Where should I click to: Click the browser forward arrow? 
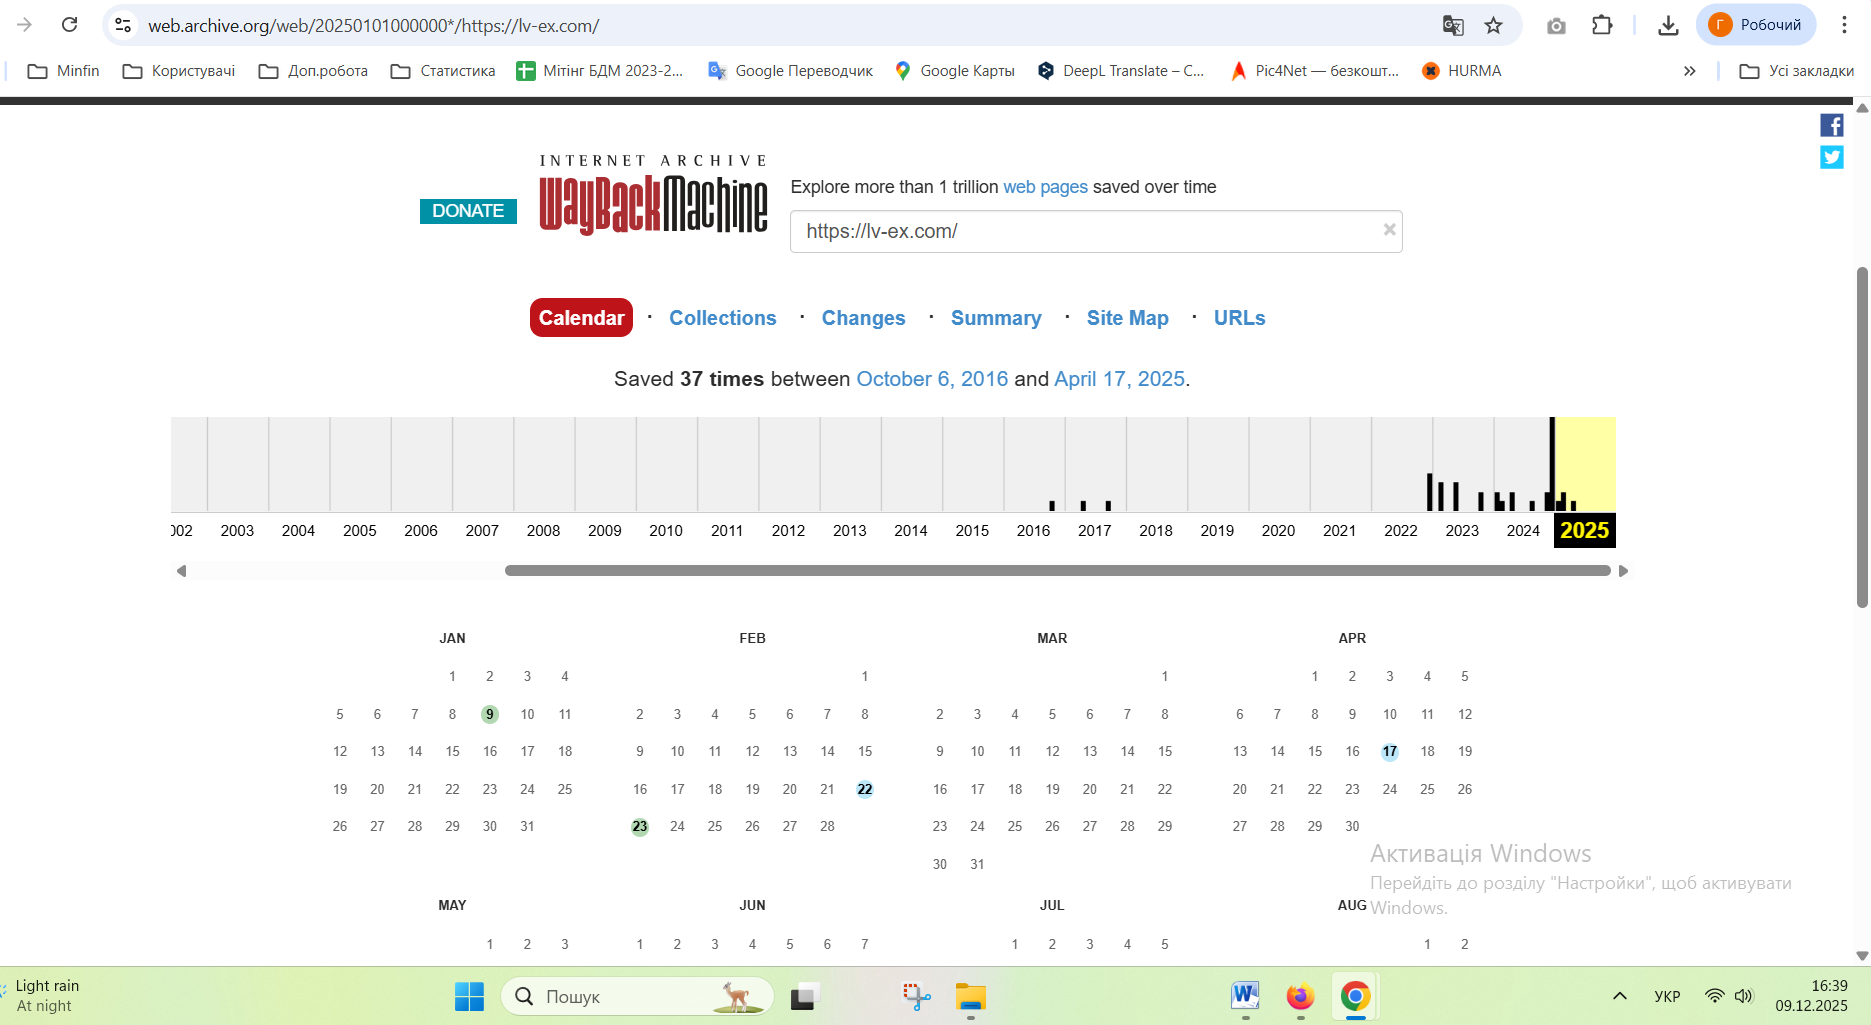[25, 25]
